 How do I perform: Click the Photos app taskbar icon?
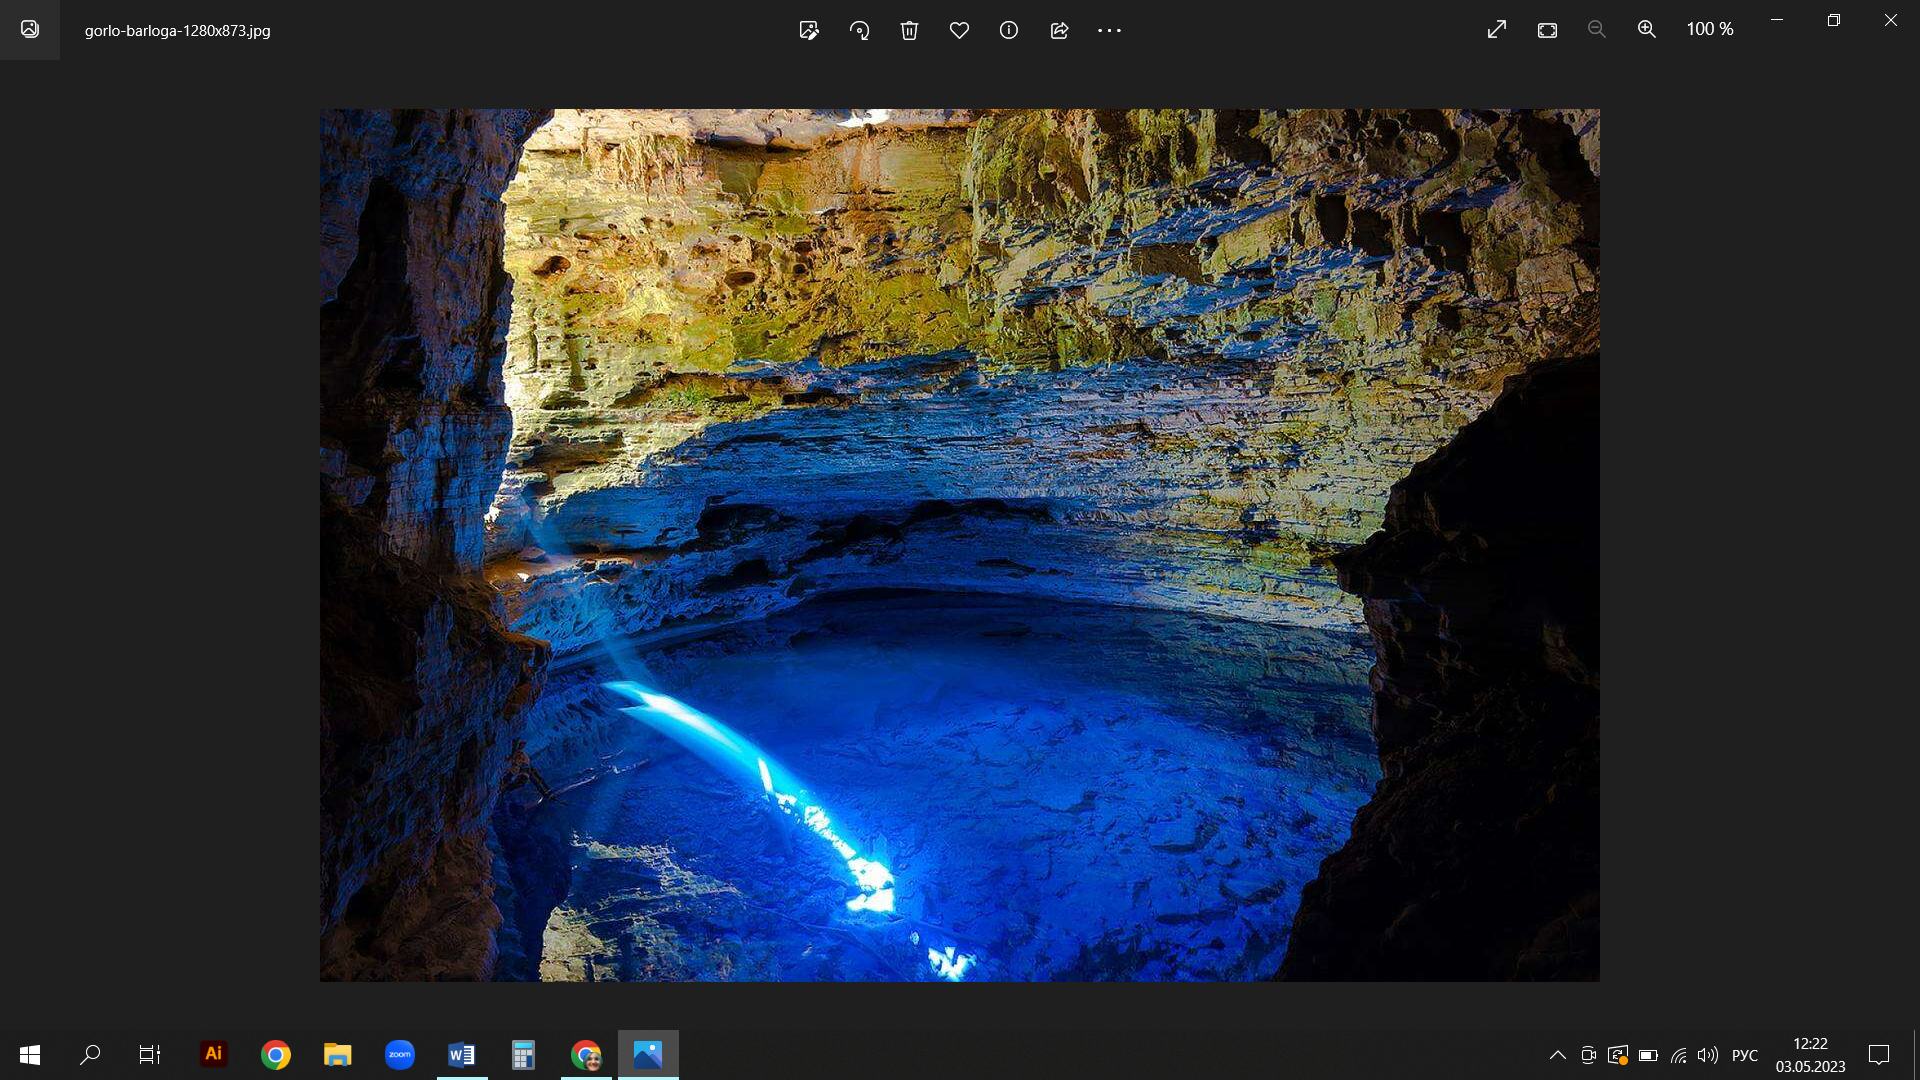tap(648, 1055)
